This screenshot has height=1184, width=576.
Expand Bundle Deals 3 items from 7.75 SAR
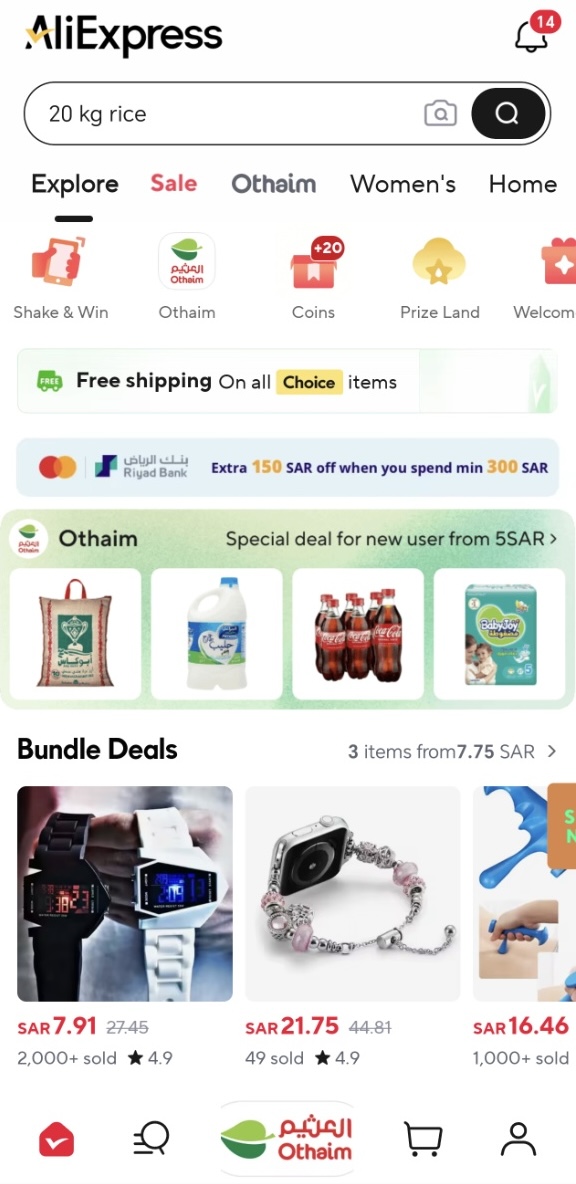[452, 751]
